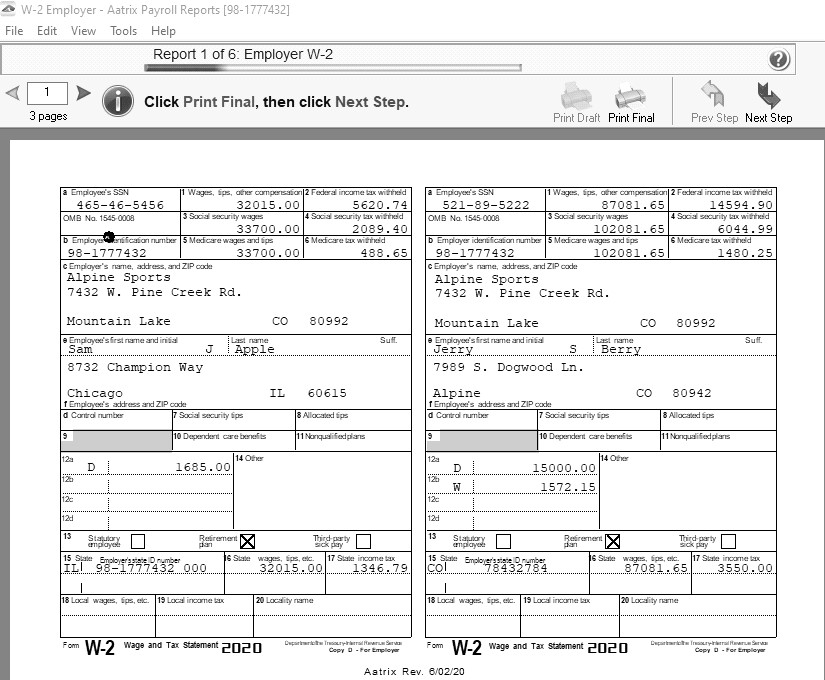825x680 pixels.
Task: Click the Print Final printer icon
Action: [630, 97]
